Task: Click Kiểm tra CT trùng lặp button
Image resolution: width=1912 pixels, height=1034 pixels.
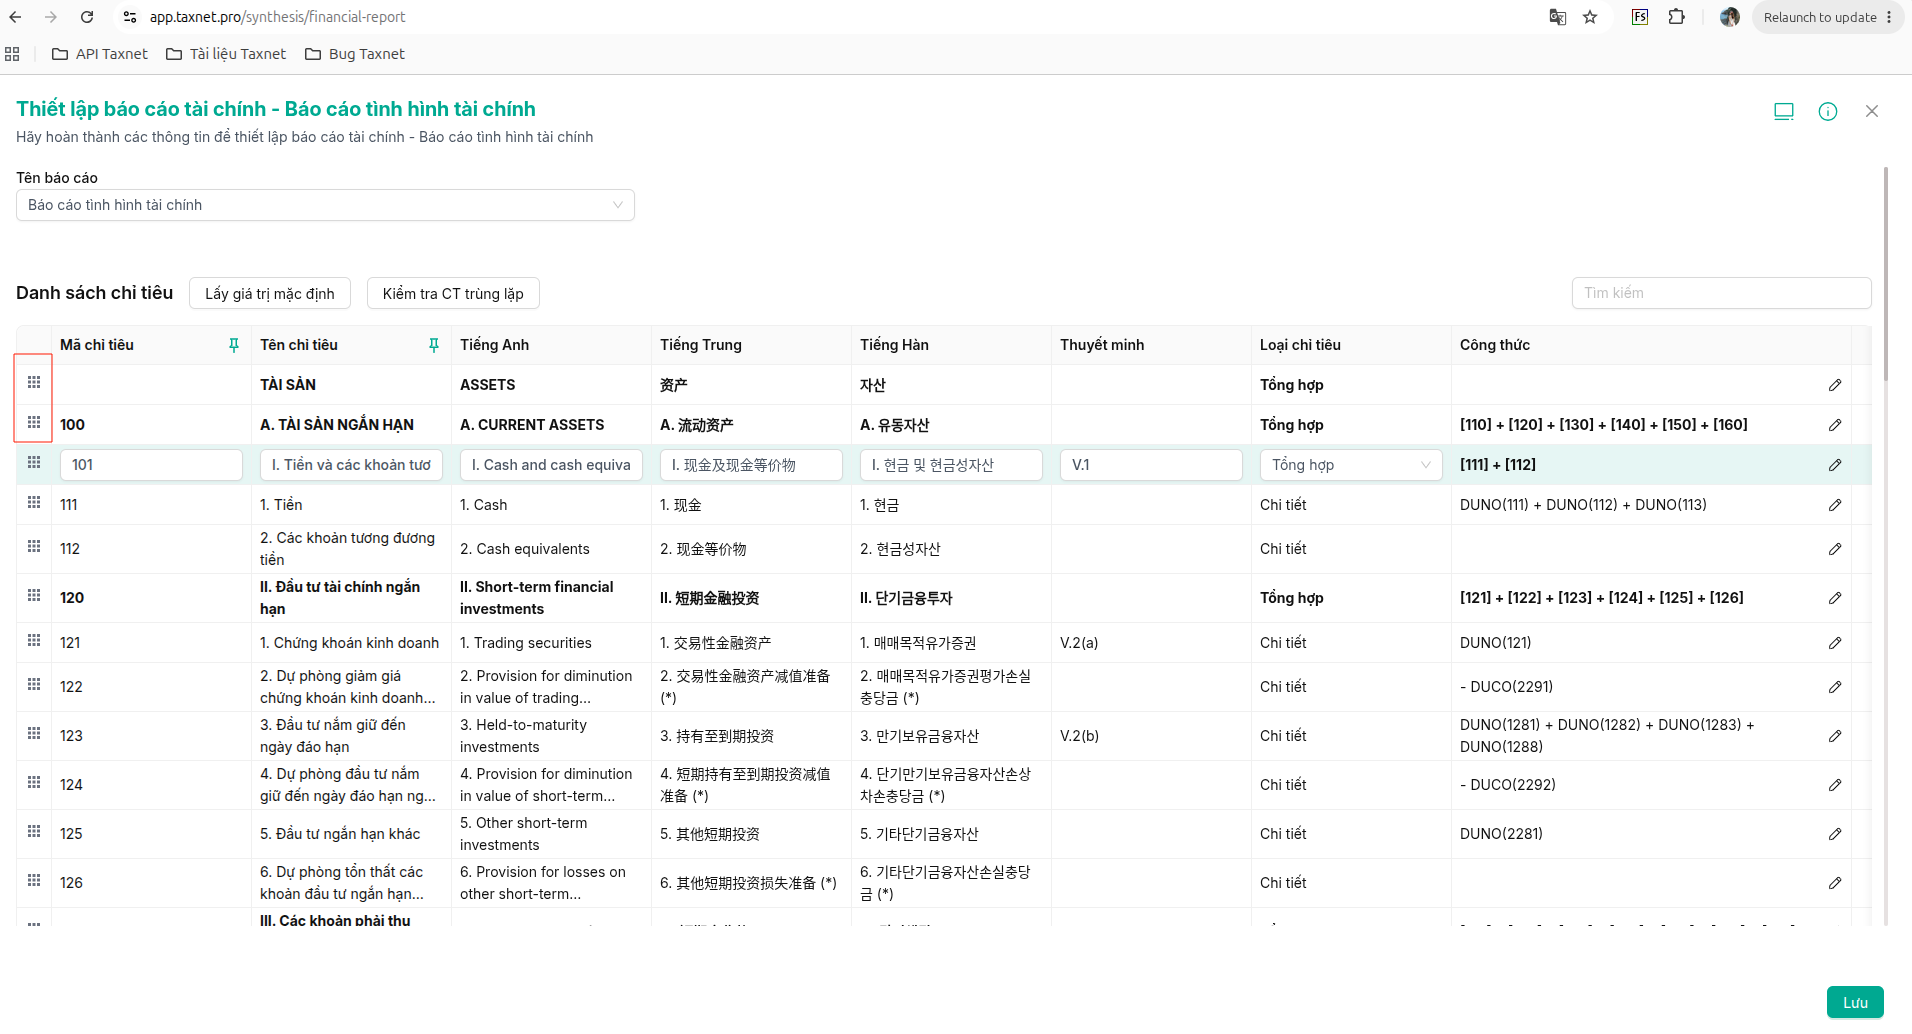Action: [x=453, y=293]
